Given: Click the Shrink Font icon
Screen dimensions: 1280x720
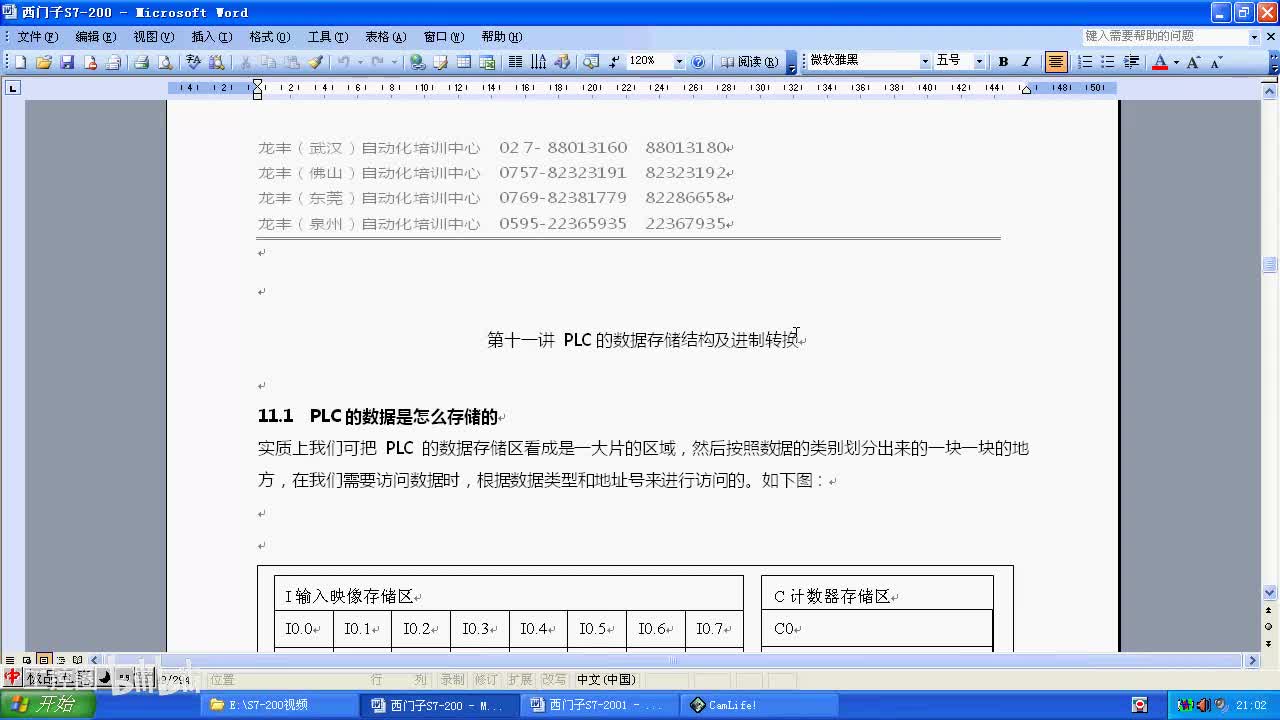Looking at the screenshot, I should point(1217,62).
